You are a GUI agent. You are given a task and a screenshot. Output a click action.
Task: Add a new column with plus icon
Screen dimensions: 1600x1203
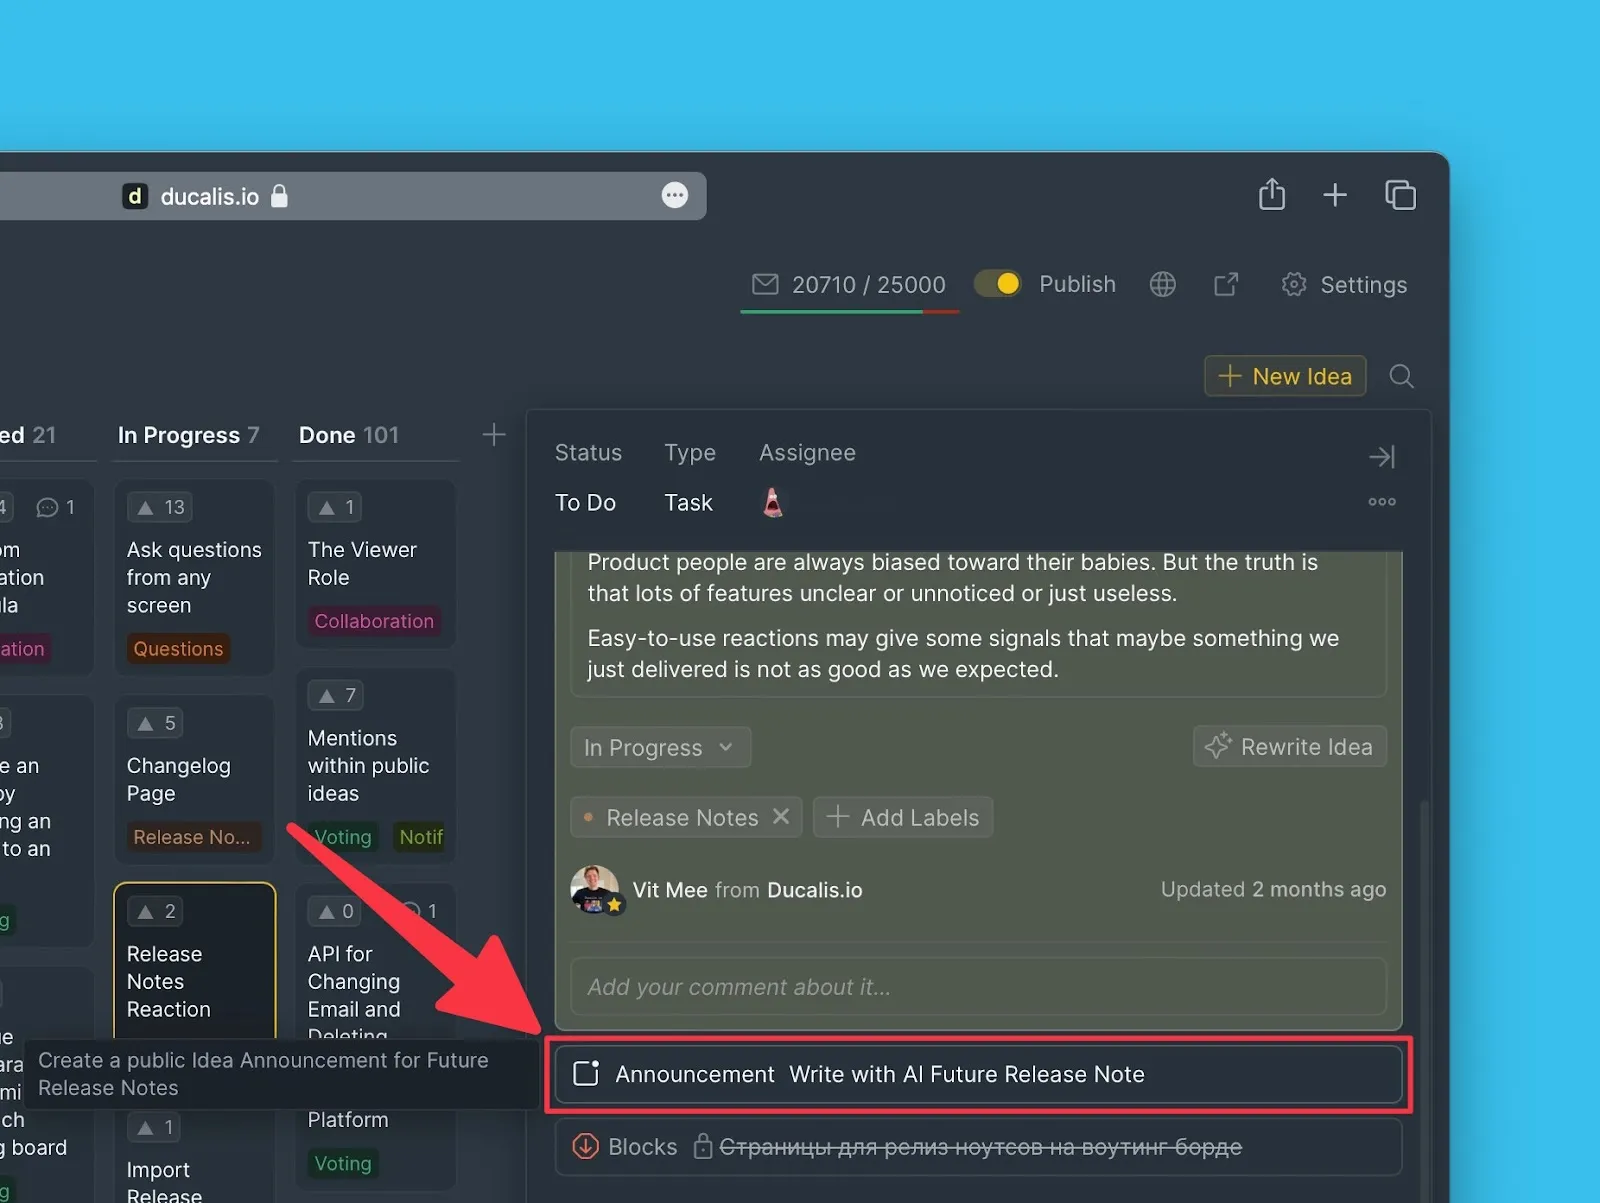(493, 435)
